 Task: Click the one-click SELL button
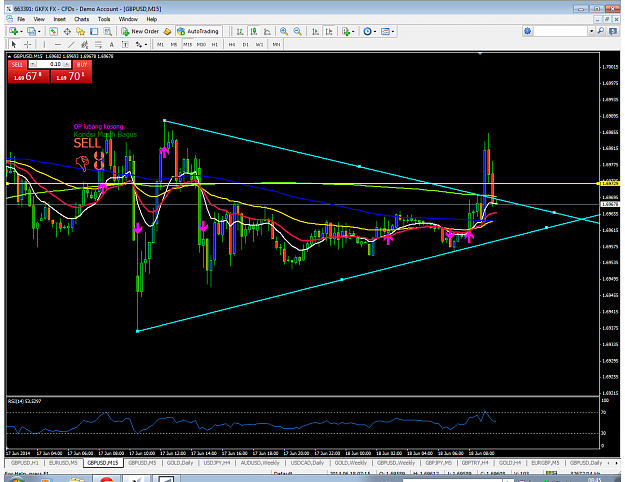pos(17,65)
